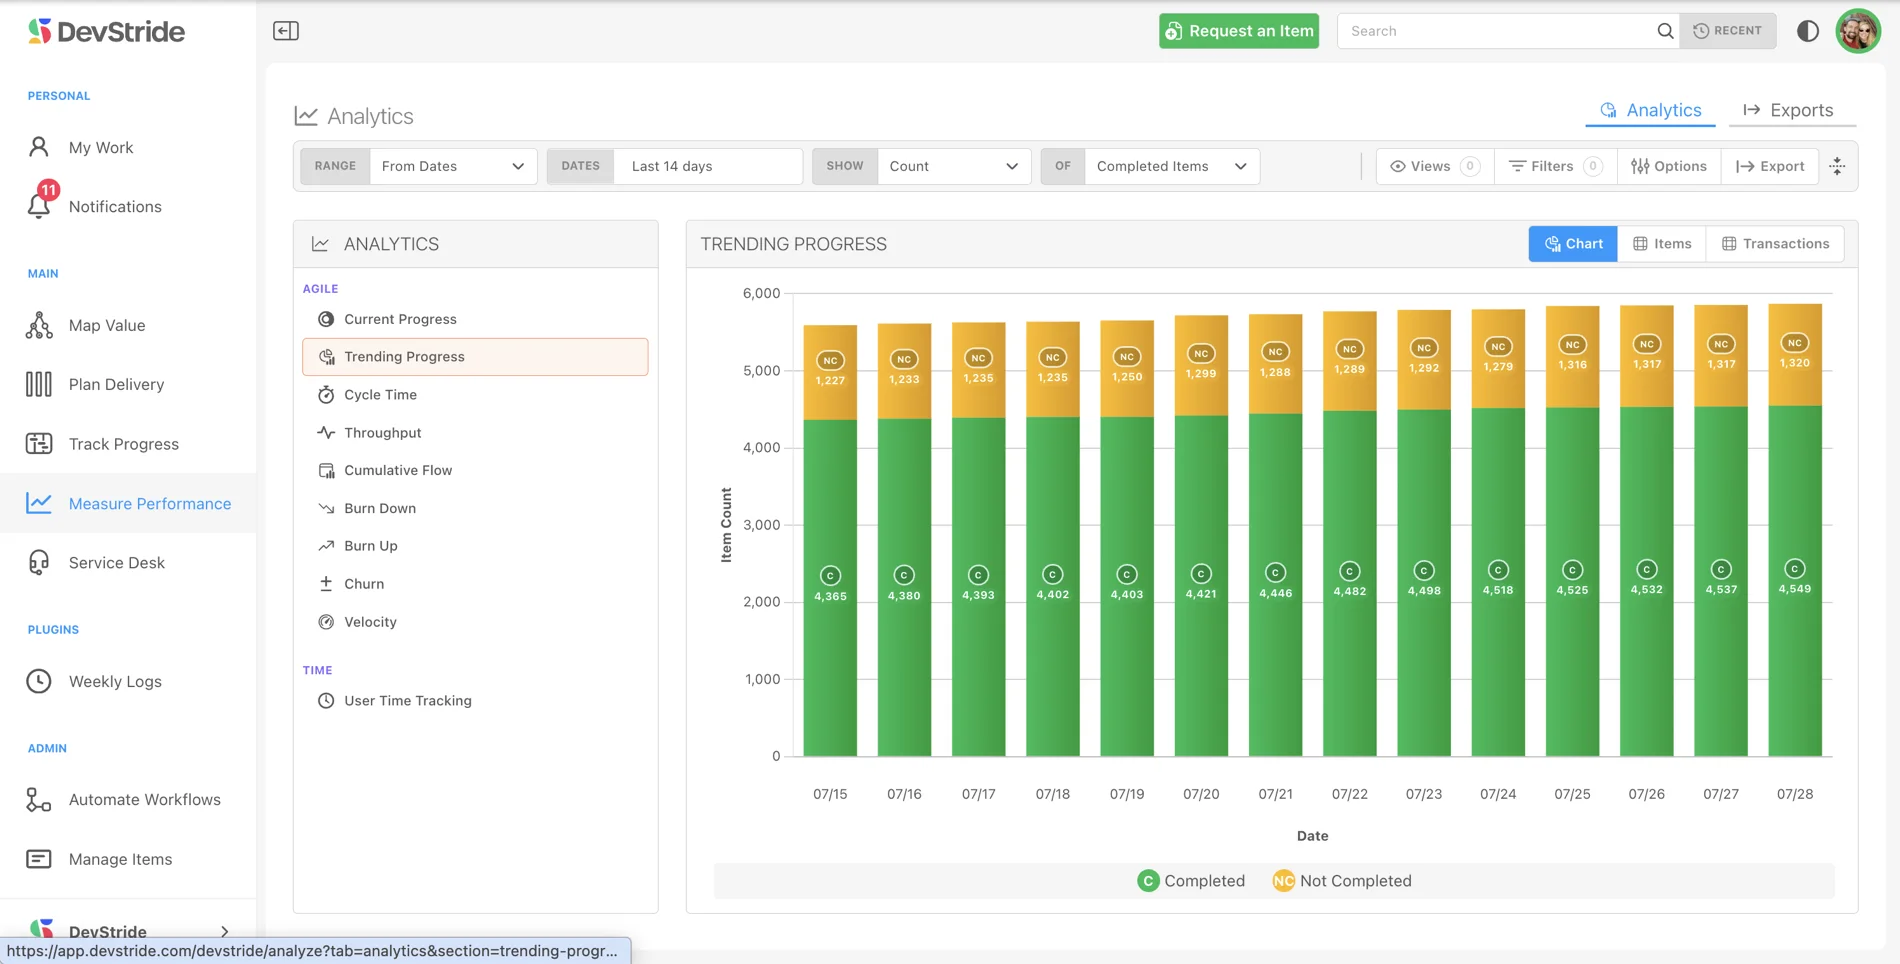Select the Cumulative Flow icon

point(326,470)
